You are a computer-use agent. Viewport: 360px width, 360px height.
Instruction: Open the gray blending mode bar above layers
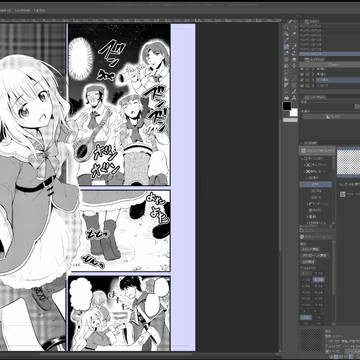pyautogui.click(x=329, y=64)
